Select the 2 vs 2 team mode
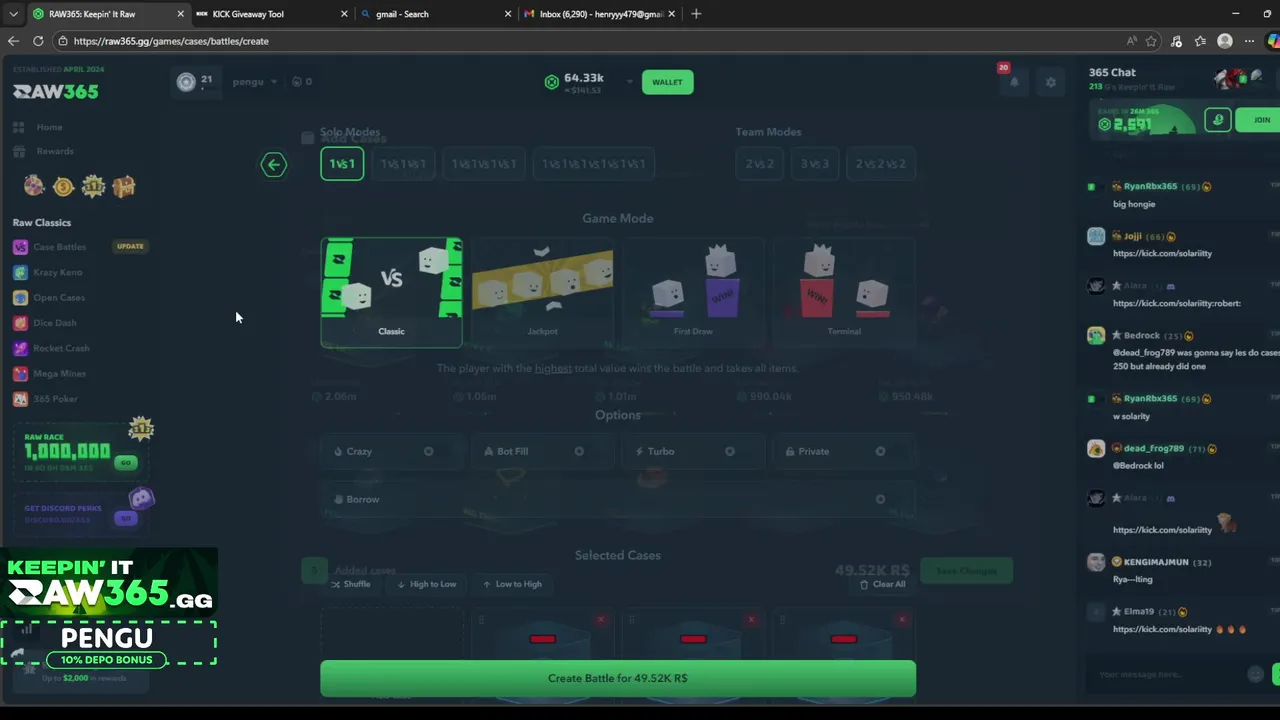The image size is (1280, 720). [x=759, y=164]
